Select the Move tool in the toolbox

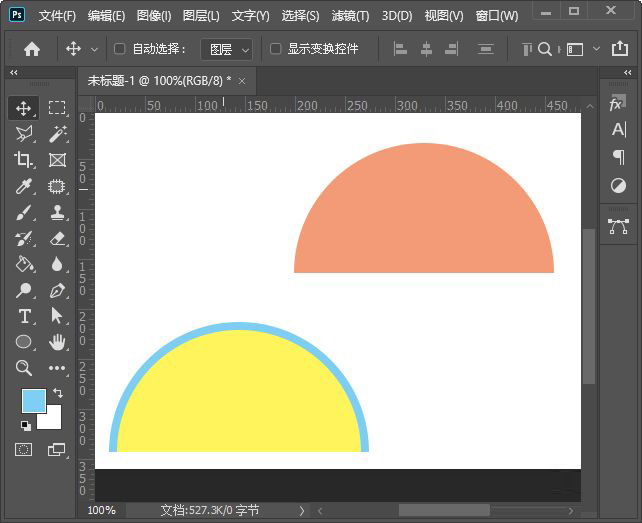point(23,108)
